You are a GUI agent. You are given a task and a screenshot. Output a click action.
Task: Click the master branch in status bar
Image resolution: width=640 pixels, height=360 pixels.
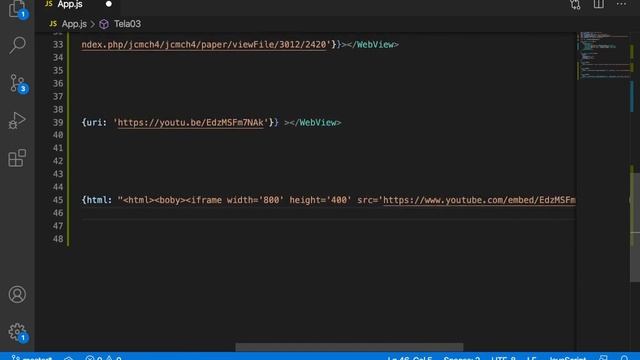[32, 358]
